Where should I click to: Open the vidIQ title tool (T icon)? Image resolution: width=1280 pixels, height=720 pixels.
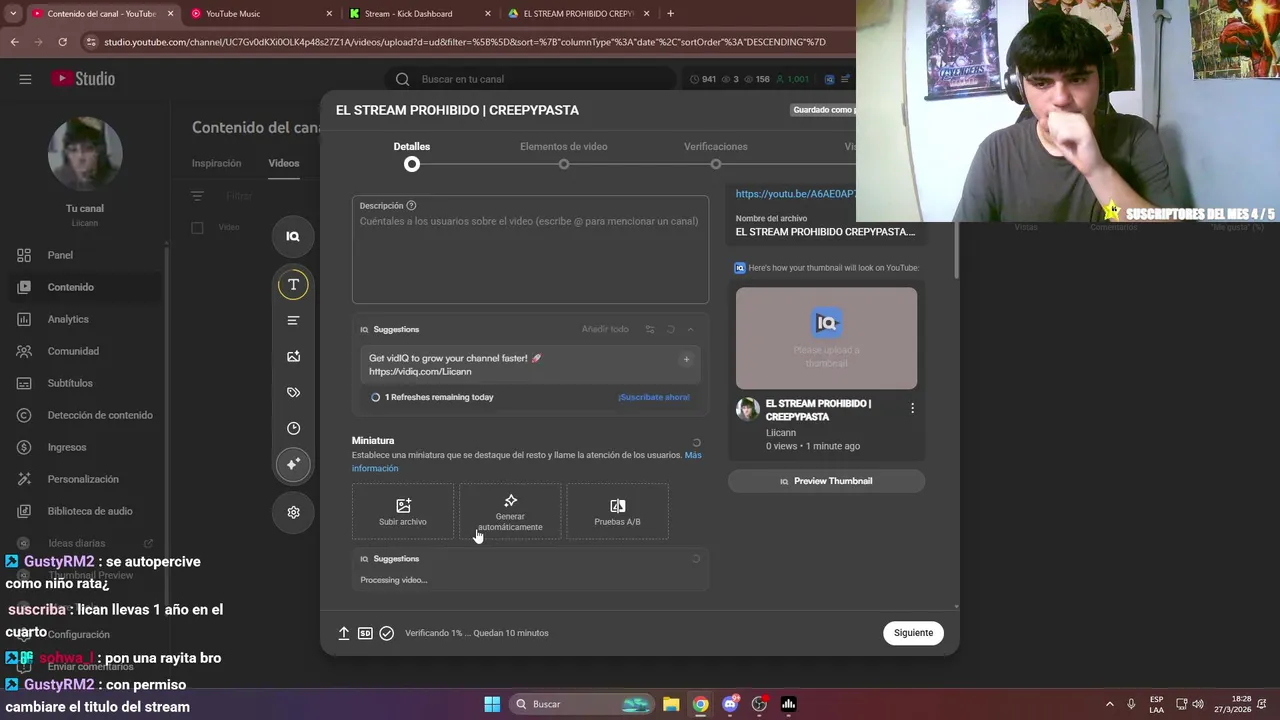[293, 285]
